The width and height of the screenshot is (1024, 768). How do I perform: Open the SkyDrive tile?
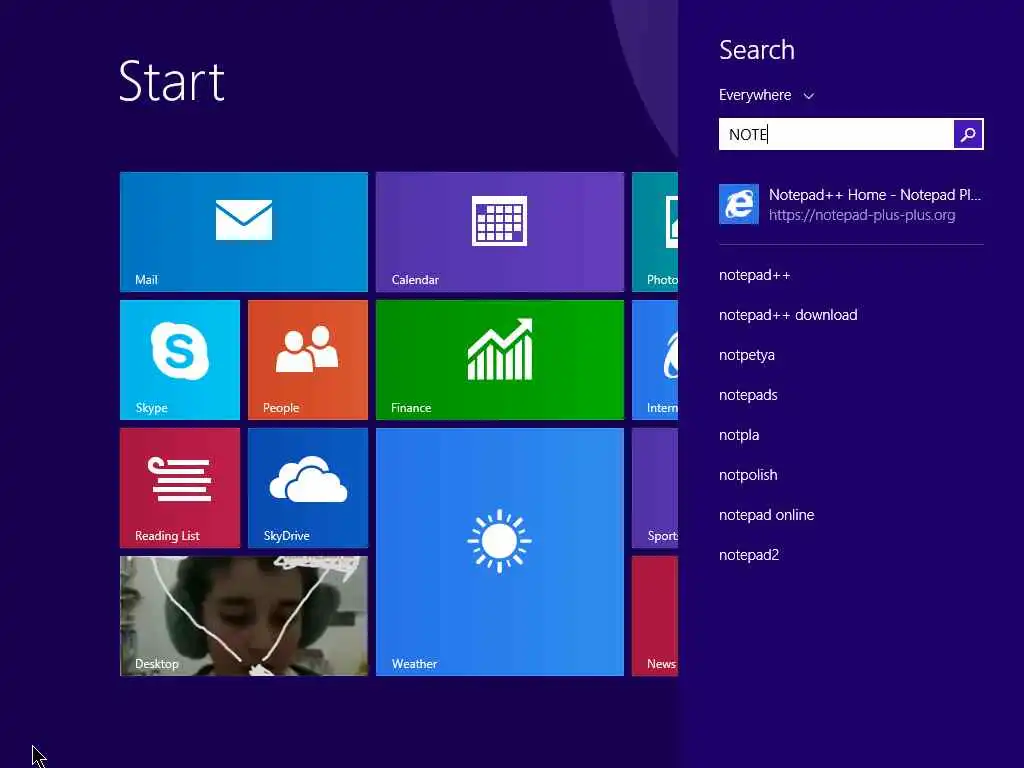(308, 488)
